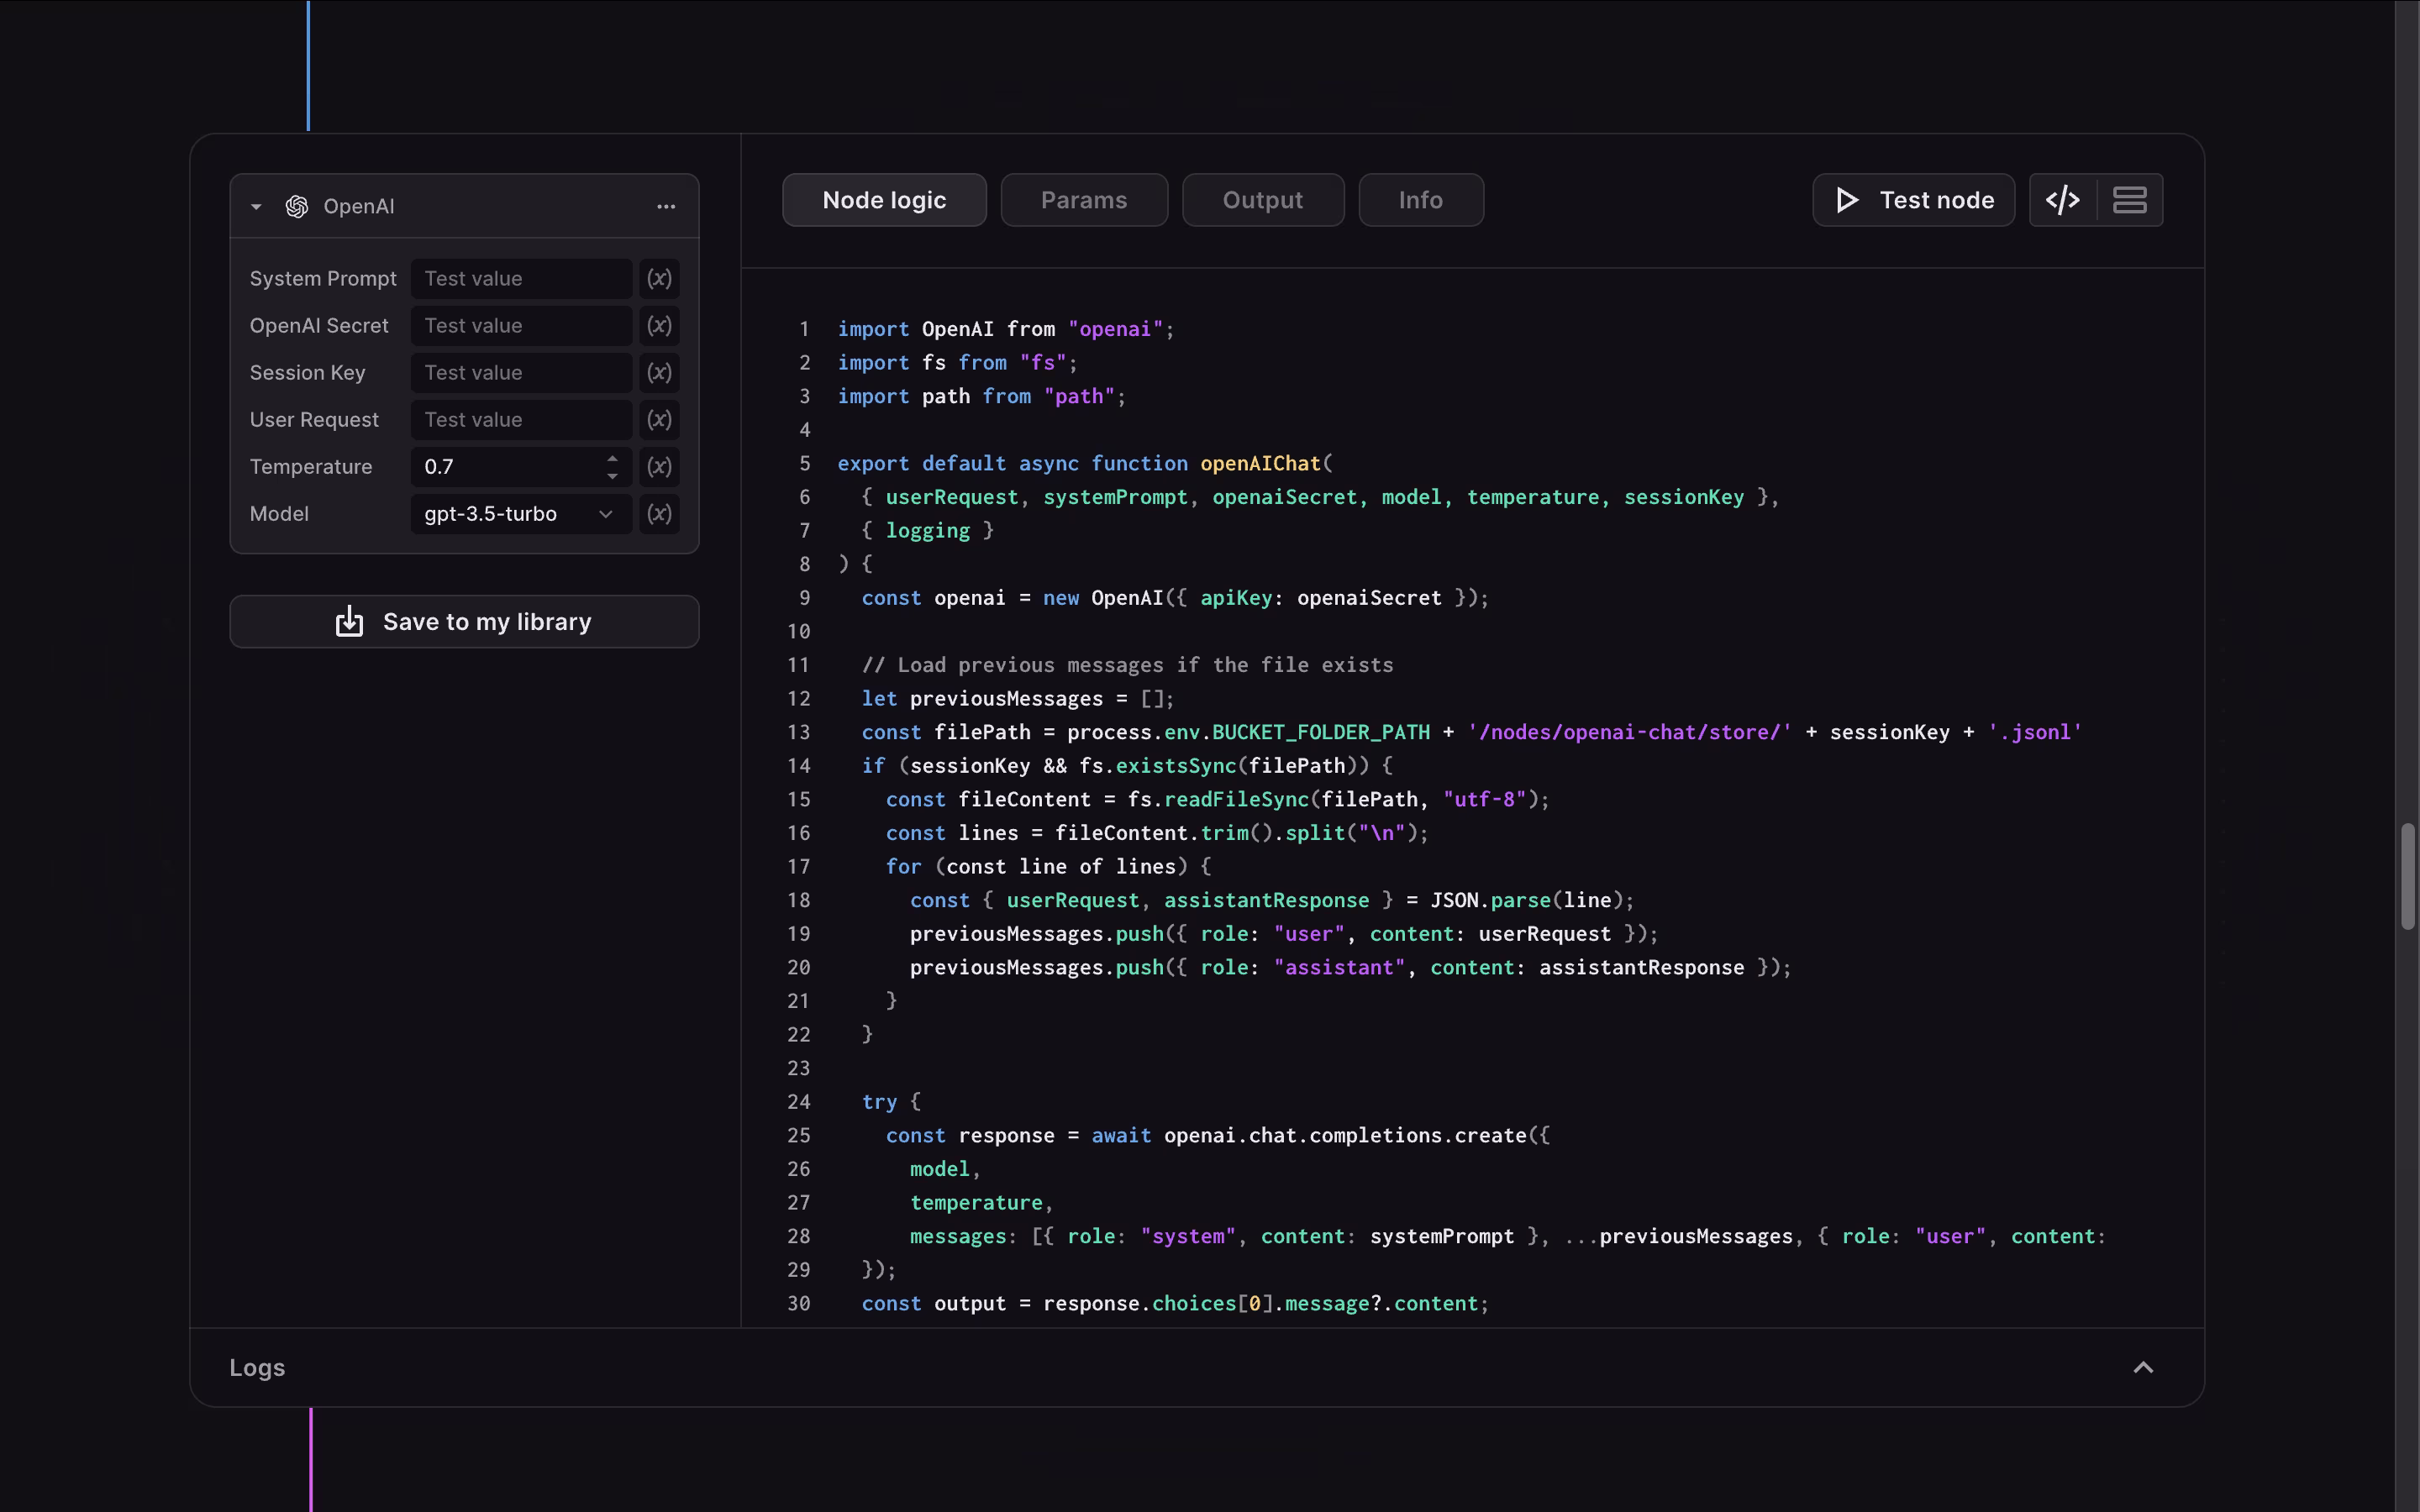
Task: Collapse the OpenAI node card arrow
Action: click(x=256, y=207)
